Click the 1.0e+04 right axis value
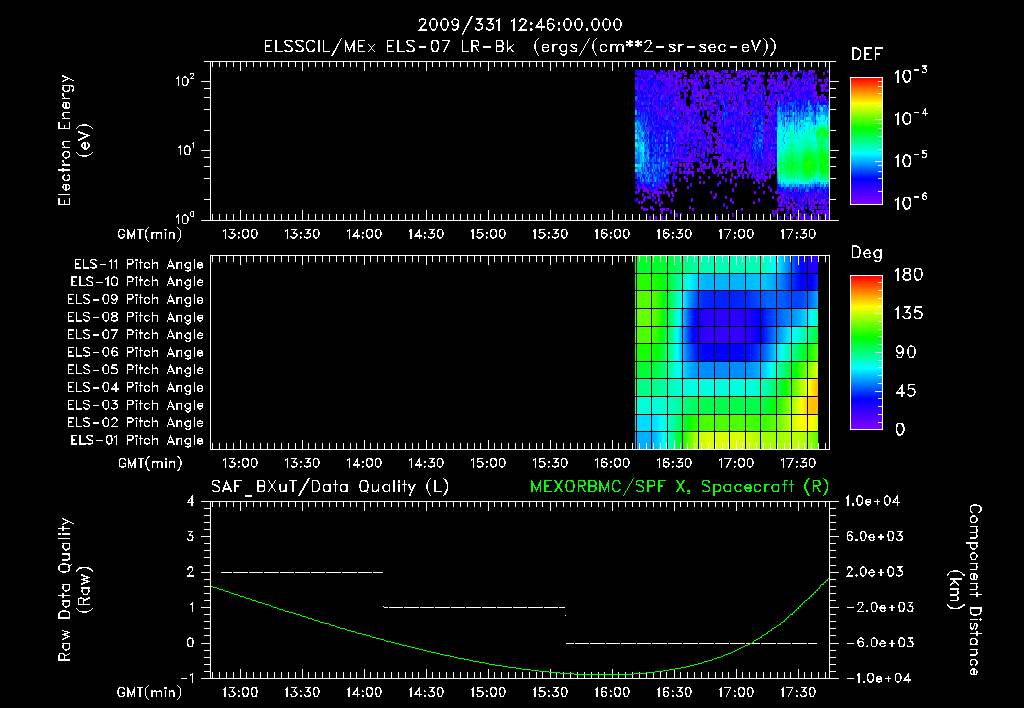 [872, 501]
